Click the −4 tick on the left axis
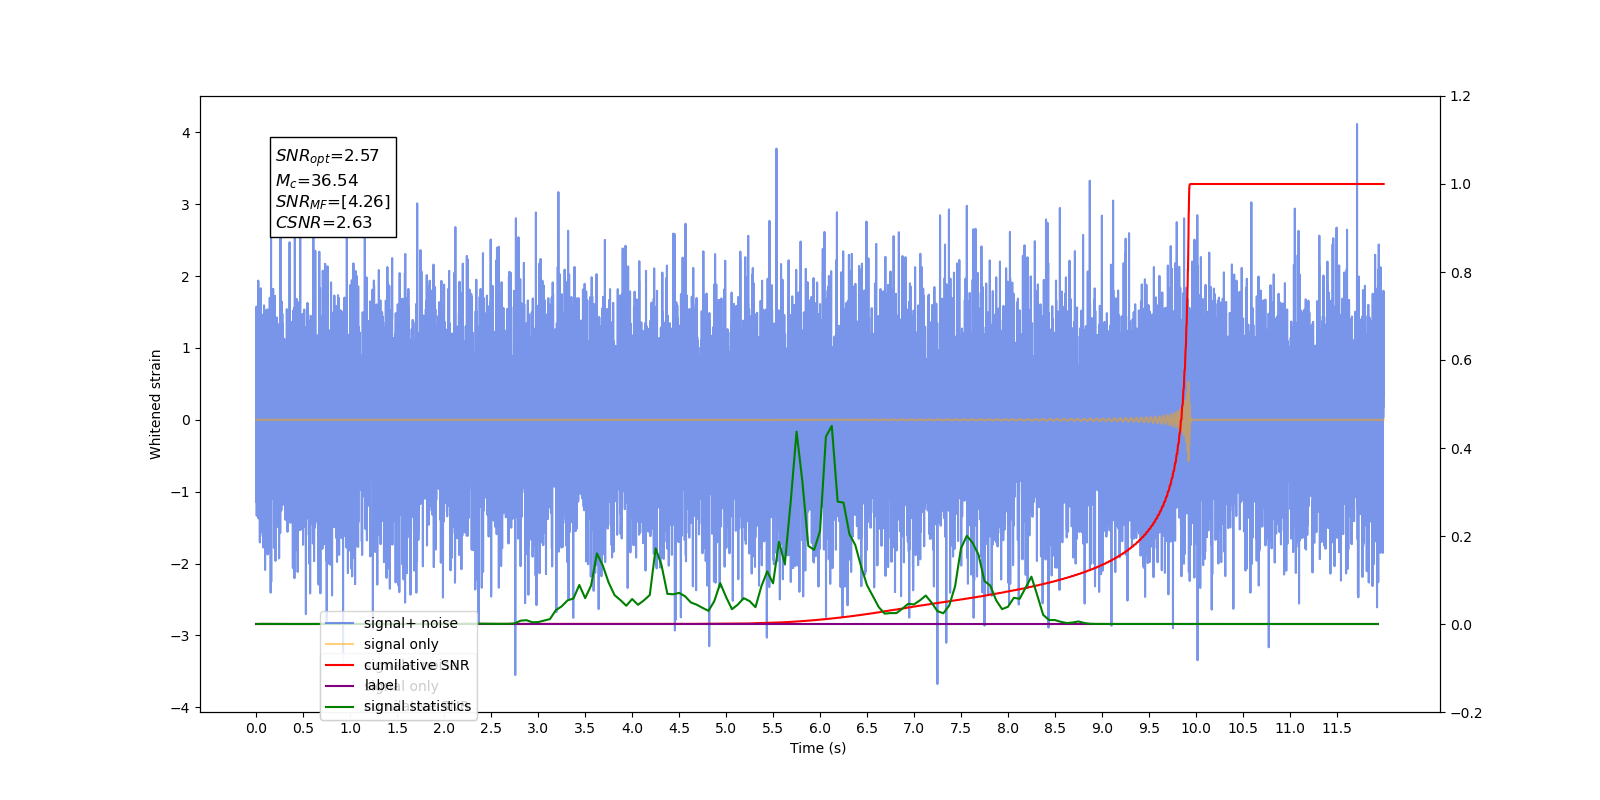This screenshot has width=1600, height=800. pyautogui.click(x=180, y=708)
